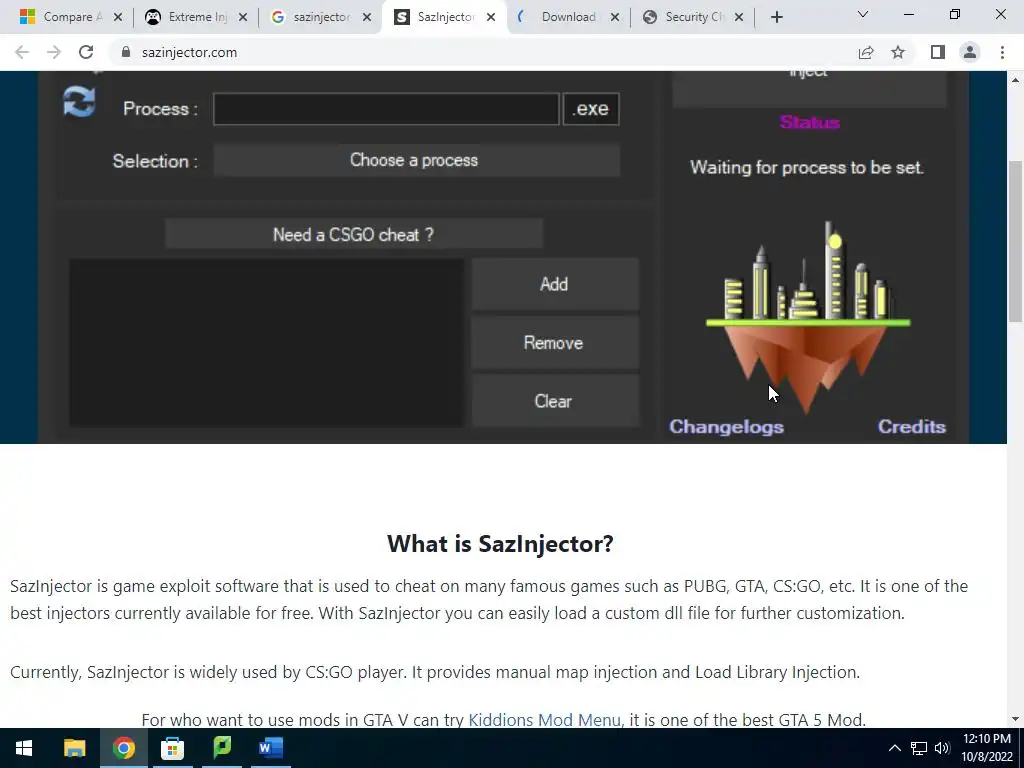Viewport: 1024px width, 768px height.
Task: Show hidden system tray icons
Action: pos(895,748)
